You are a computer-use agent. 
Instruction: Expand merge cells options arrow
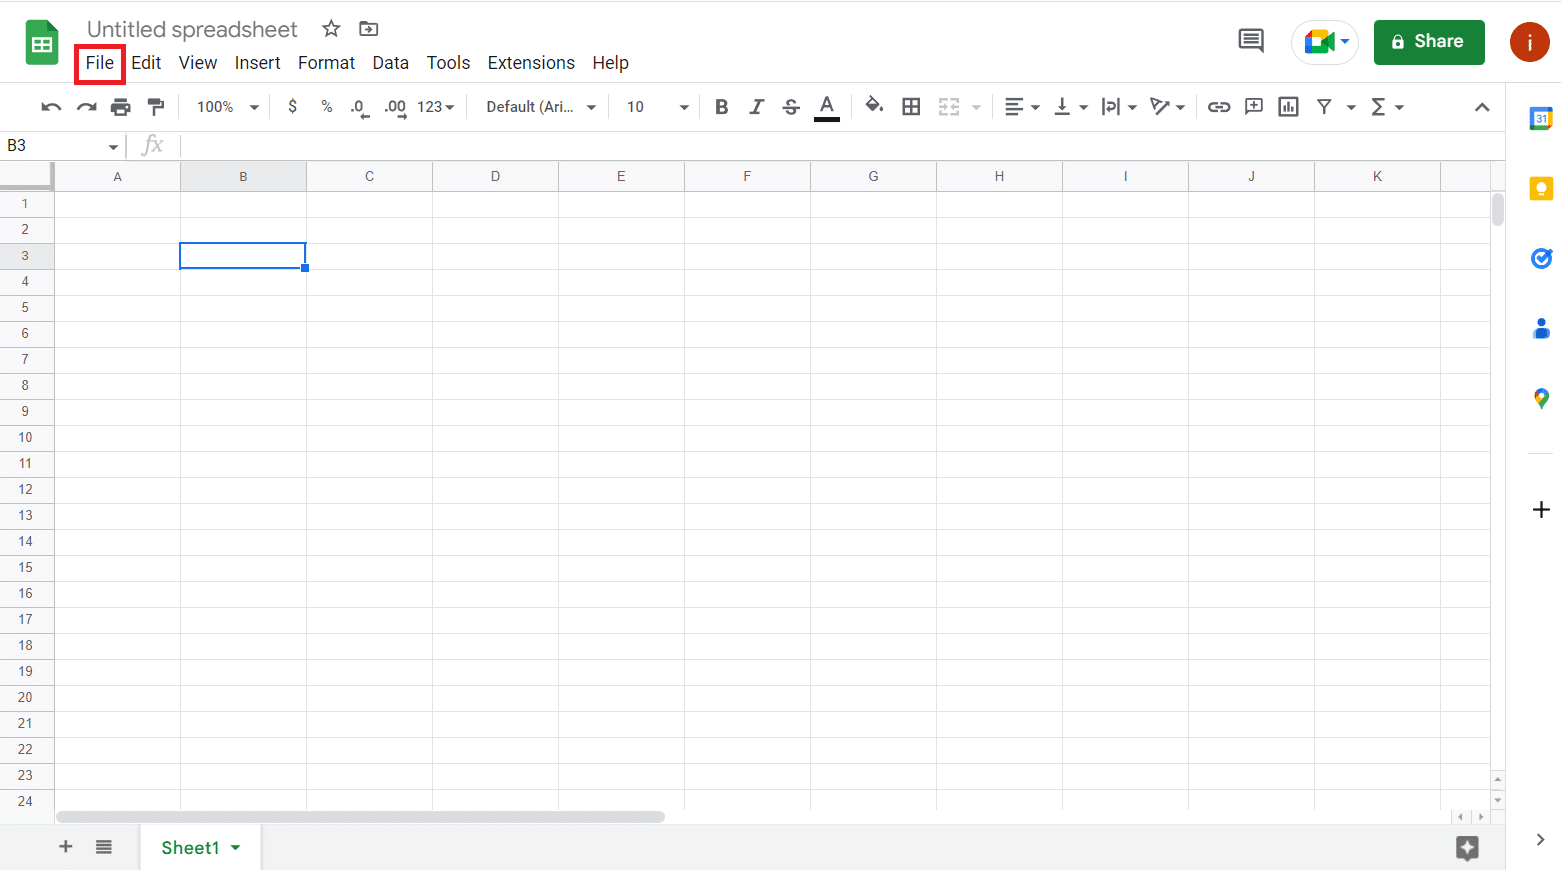pyautogui.click(x=976, y=108)
